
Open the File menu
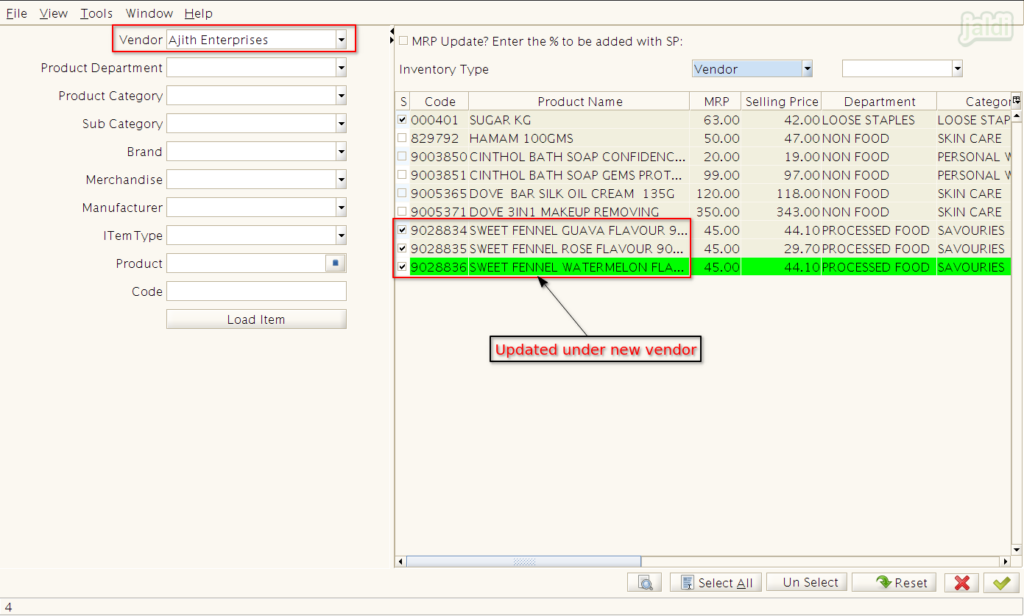pos(16,13)
